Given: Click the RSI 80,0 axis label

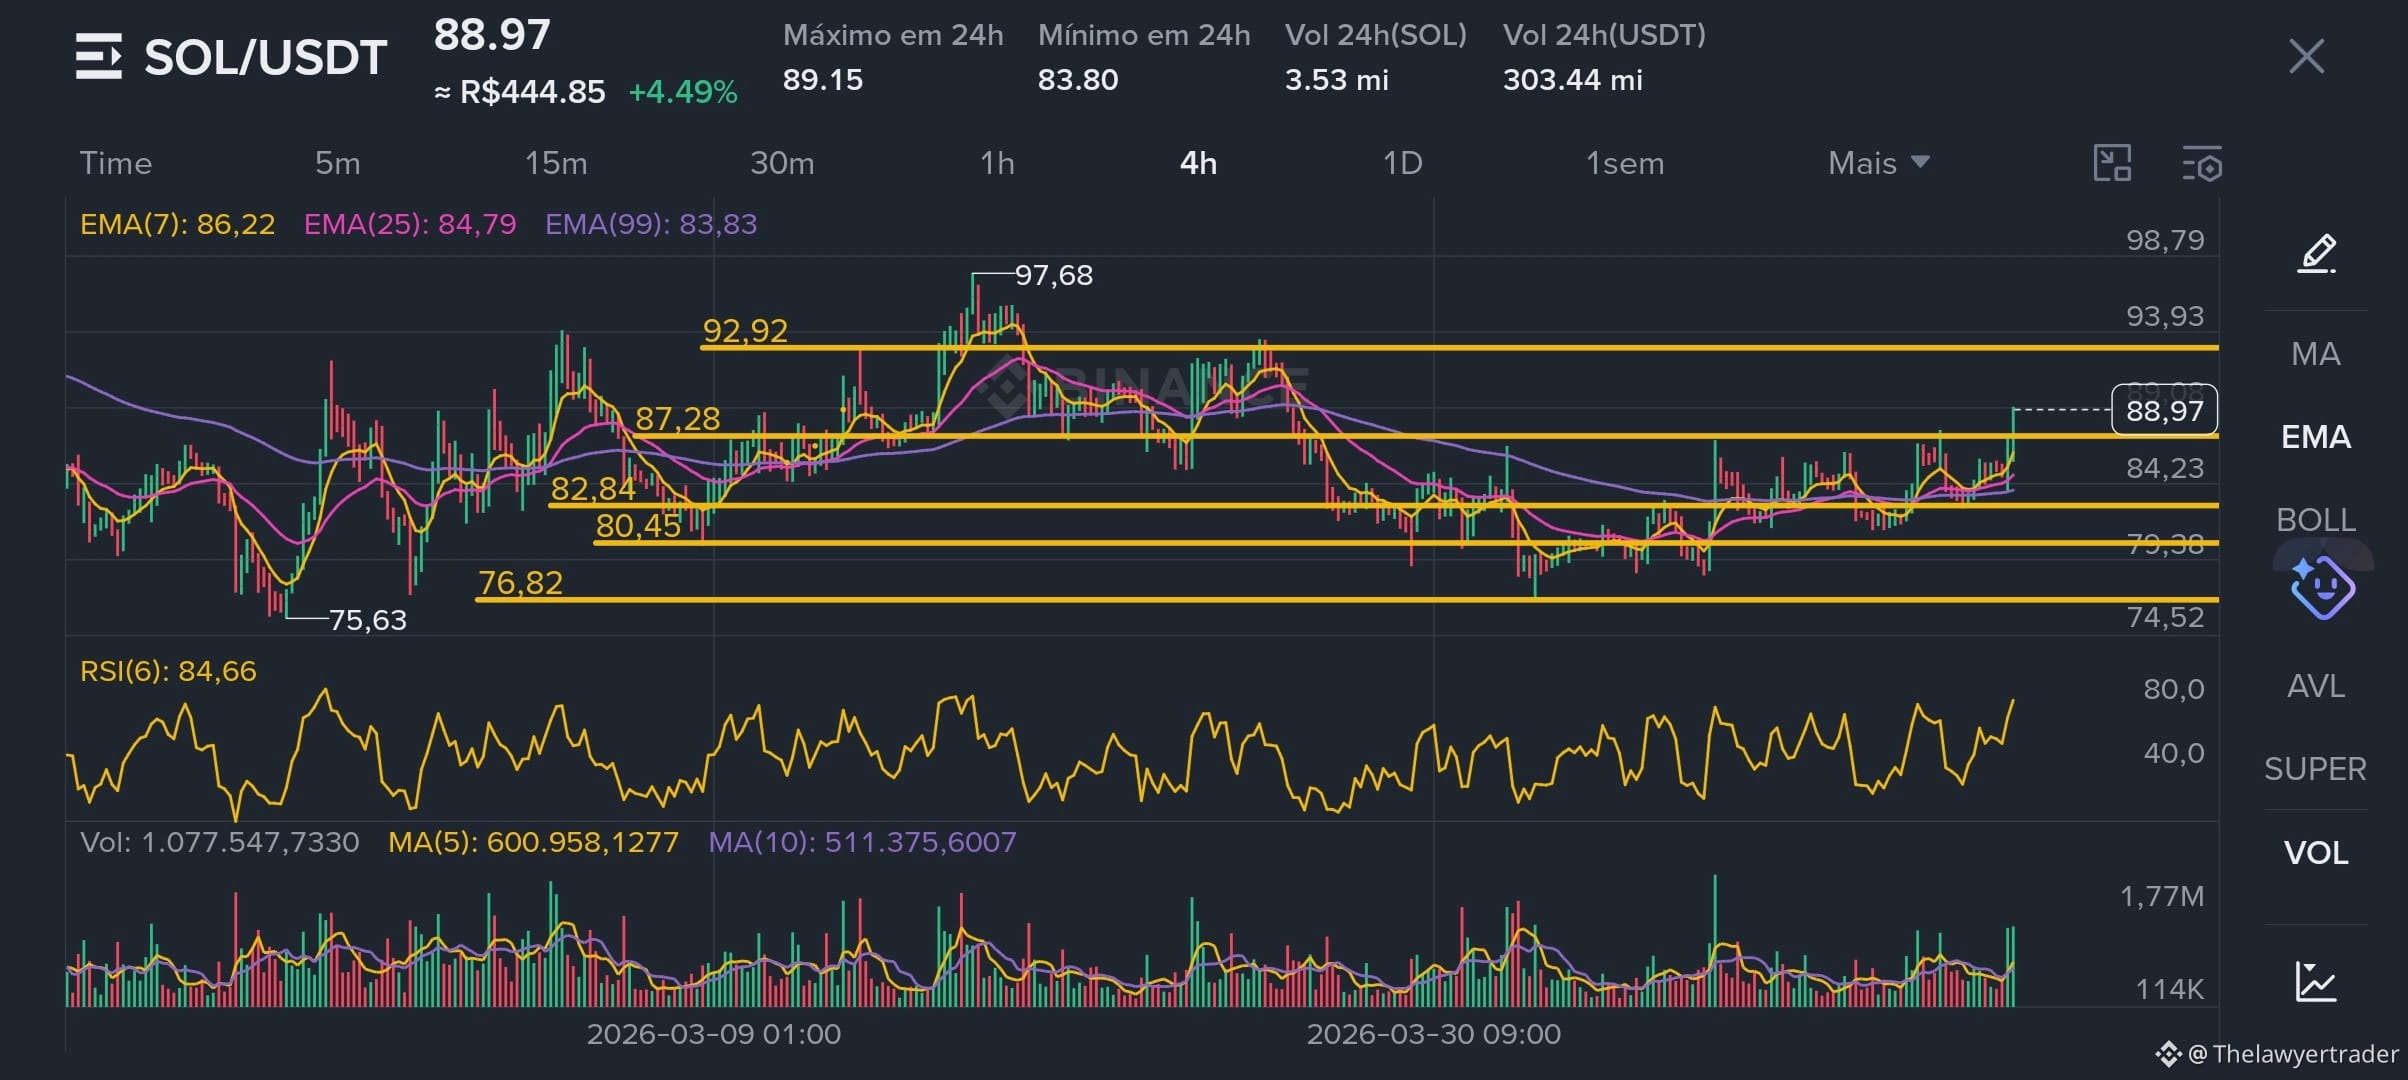Looking at the screenshot, I should pyautogui.click(x=2174, y=689).
